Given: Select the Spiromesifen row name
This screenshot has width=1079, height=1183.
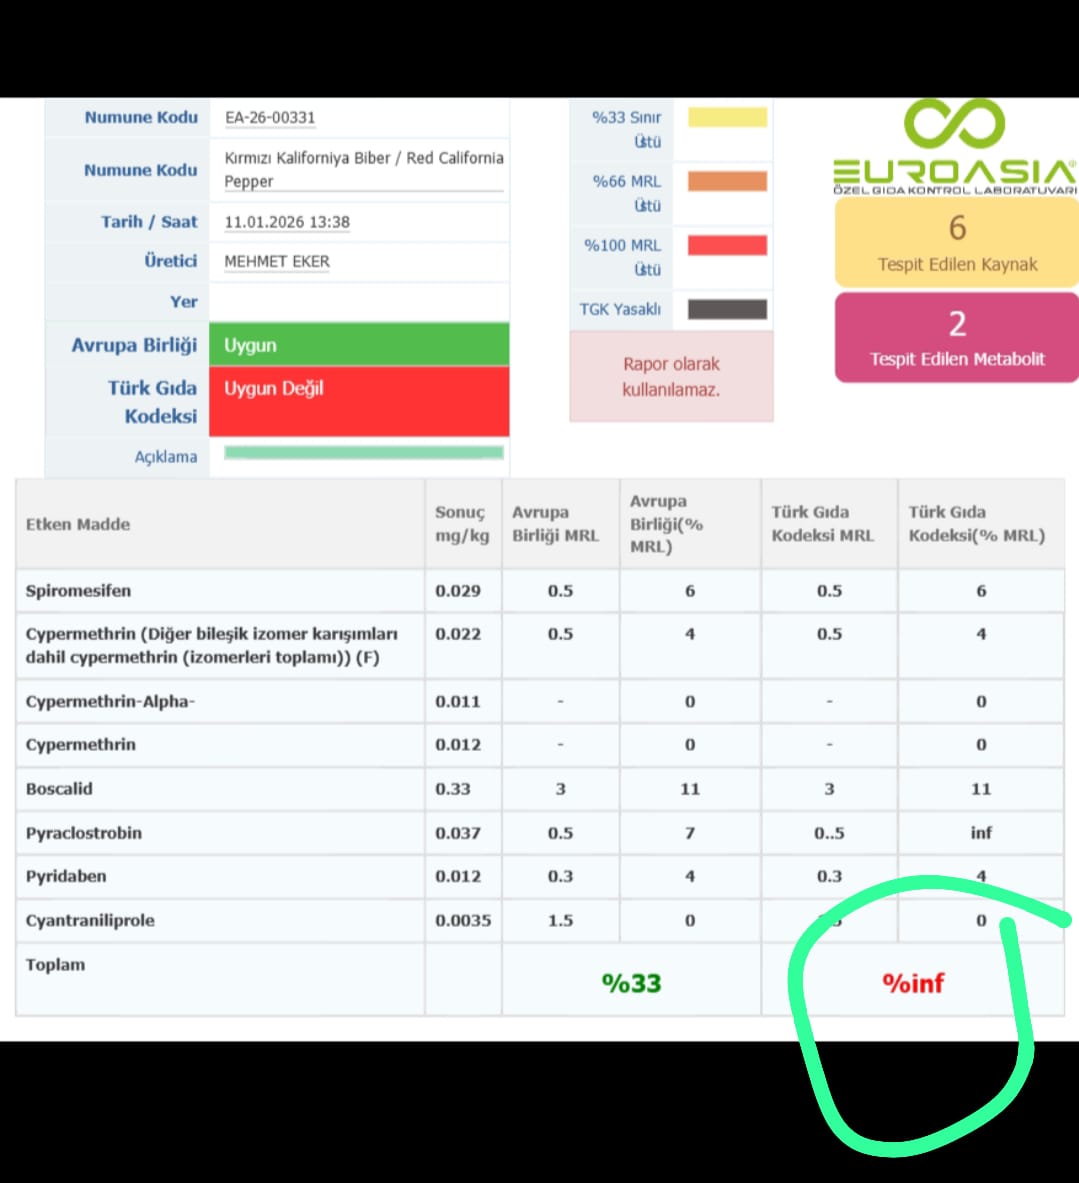Looking at the screenshot, I should pyautogui.click(x=78, y=591).
